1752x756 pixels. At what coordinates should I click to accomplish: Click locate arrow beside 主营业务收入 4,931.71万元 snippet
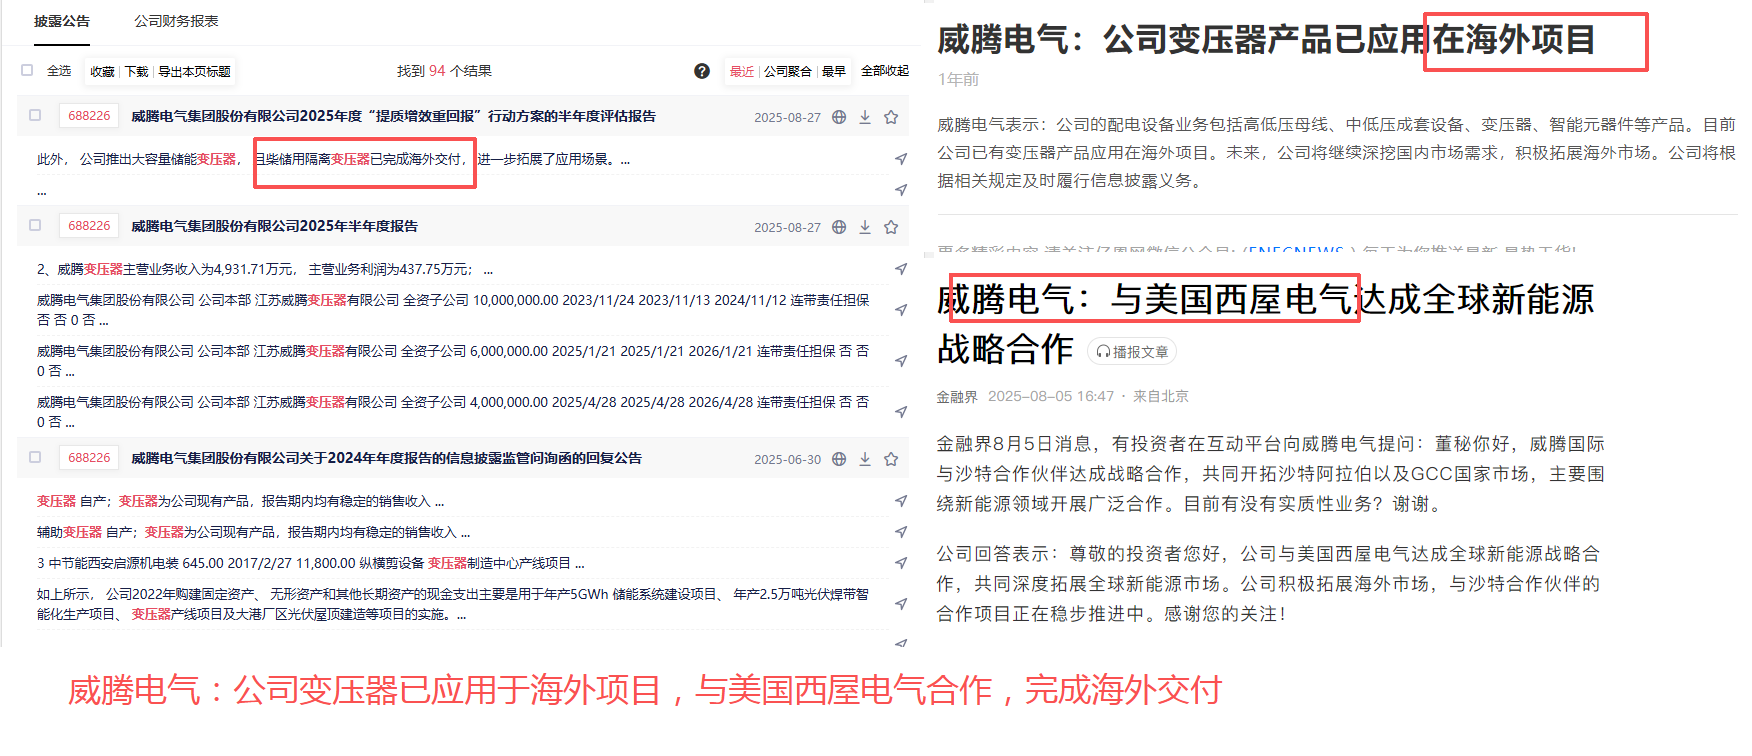click(x=901, y=269)
